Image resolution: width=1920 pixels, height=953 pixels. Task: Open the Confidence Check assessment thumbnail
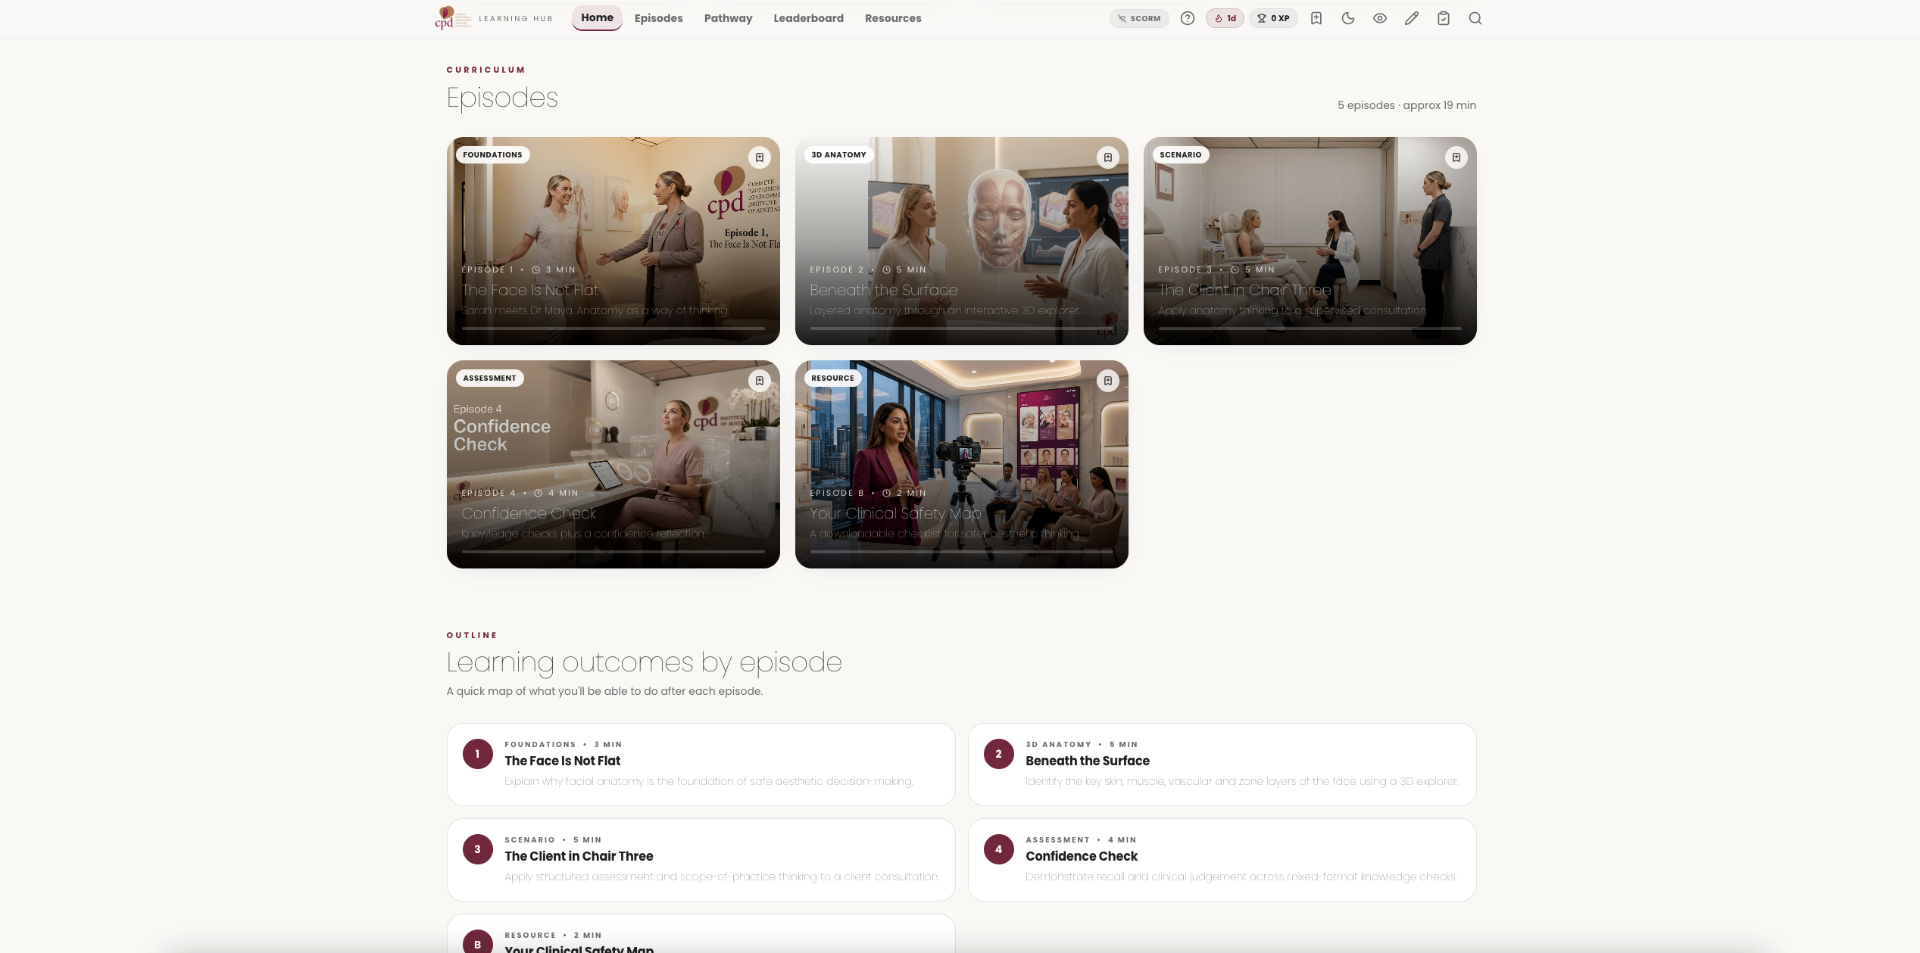pyautogui.click(x=613, y=464)
